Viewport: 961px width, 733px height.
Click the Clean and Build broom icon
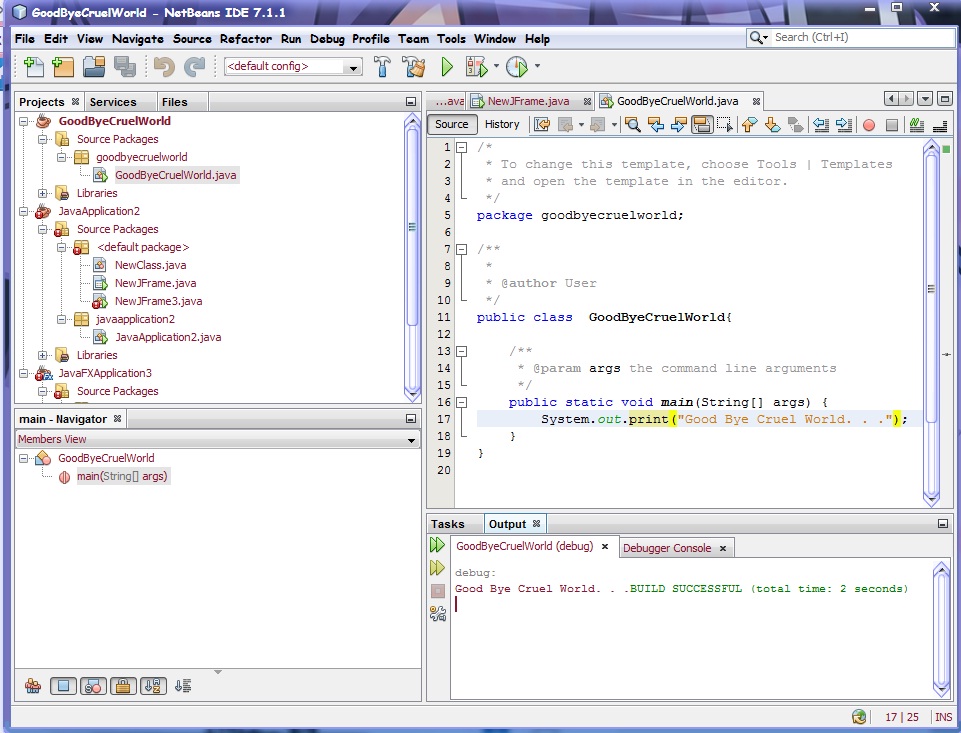tap(414, 66)
